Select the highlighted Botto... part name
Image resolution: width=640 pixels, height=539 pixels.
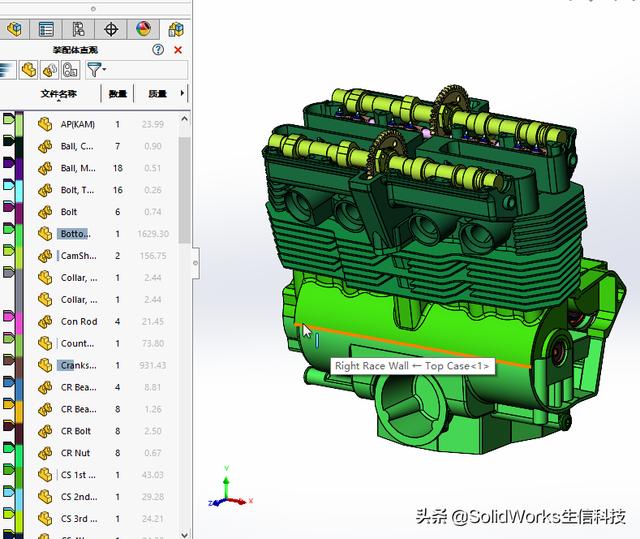[x=74, y=234]
